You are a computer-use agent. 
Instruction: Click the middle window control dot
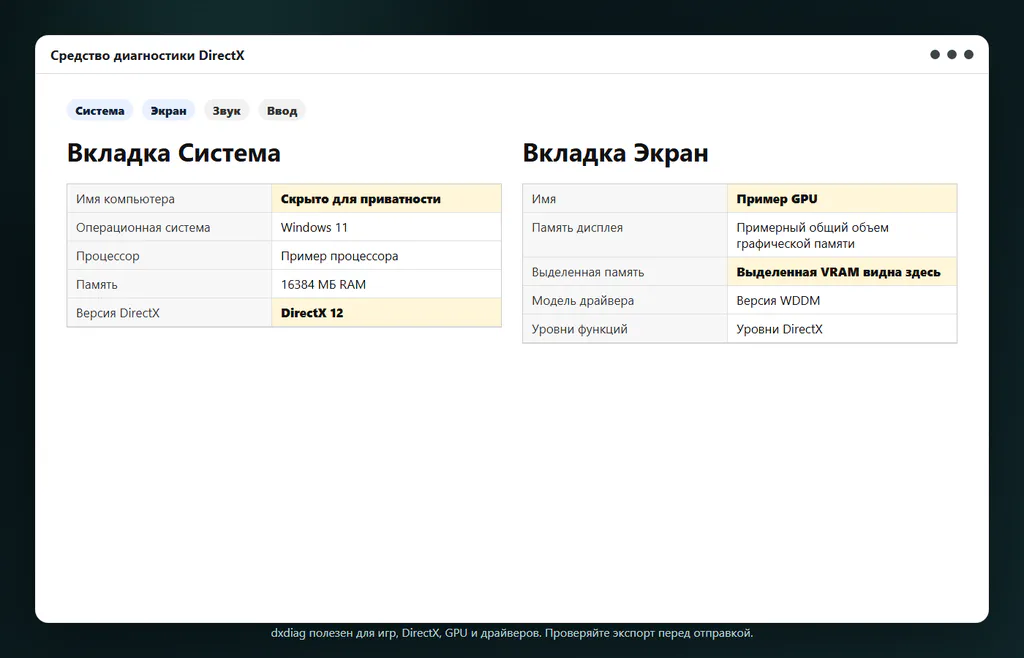(952, 54)
